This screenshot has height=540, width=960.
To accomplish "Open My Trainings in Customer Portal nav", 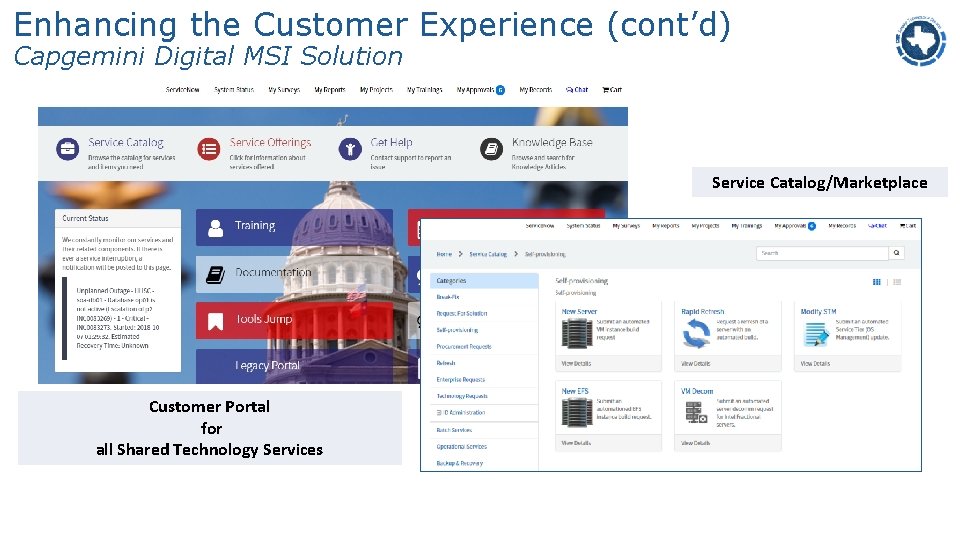I will (x=425, y=89).
